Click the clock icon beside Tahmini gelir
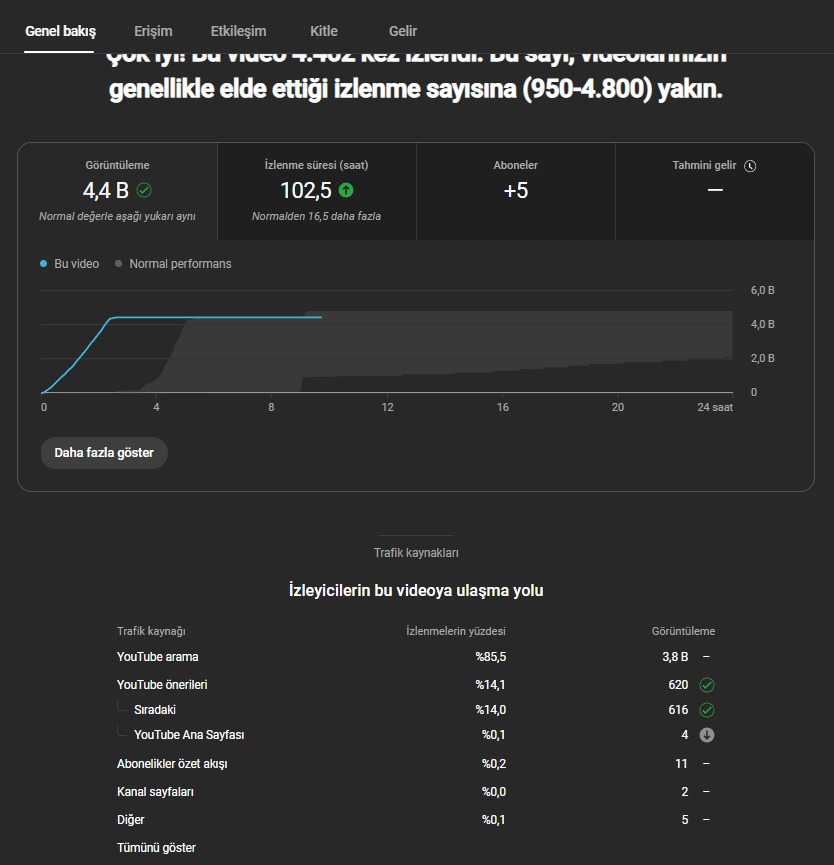The image size is (834, 865). point(750,166)
